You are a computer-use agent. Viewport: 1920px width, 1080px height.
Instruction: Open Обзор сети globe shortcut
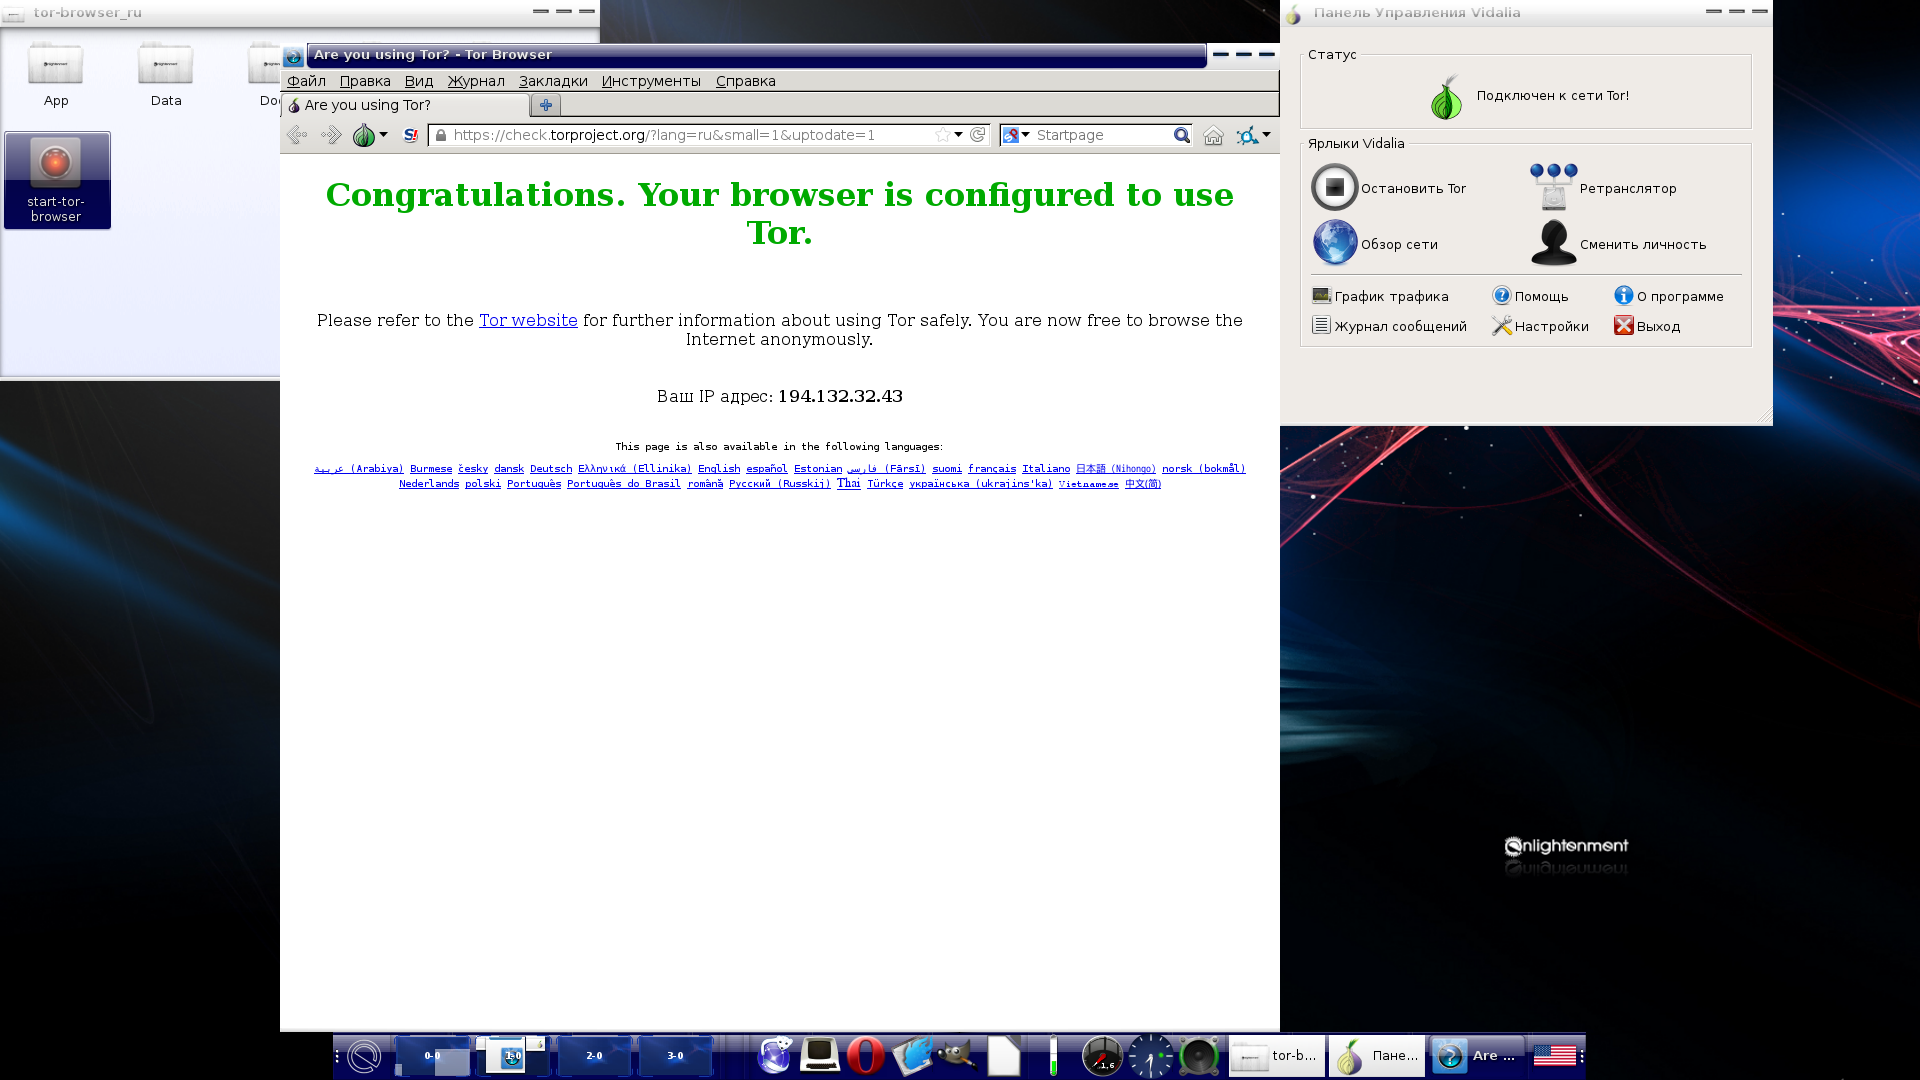pyautogui.click(x=1375, y=244)
